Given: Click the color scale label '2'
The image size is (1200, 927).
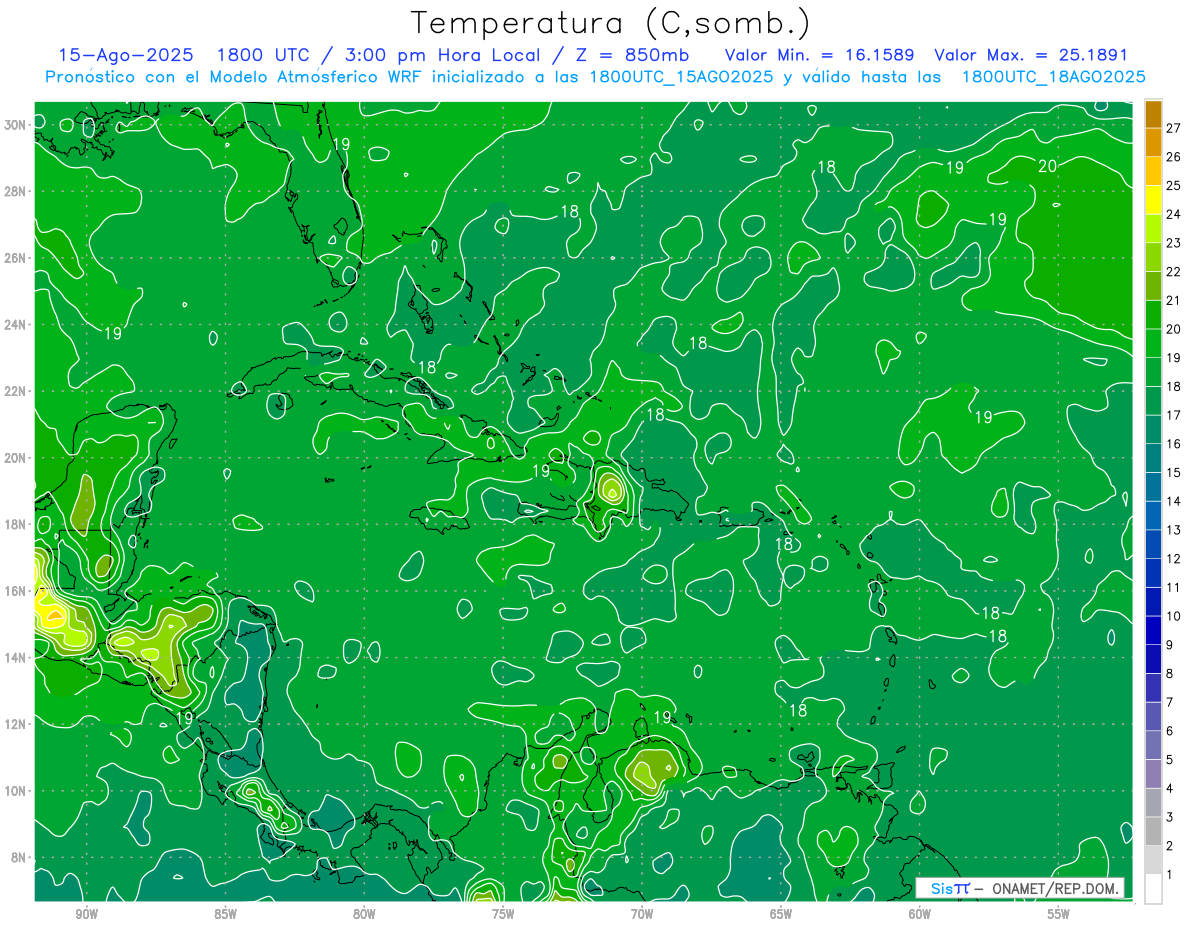Looking at the screenshot, I should [1170, 846].
